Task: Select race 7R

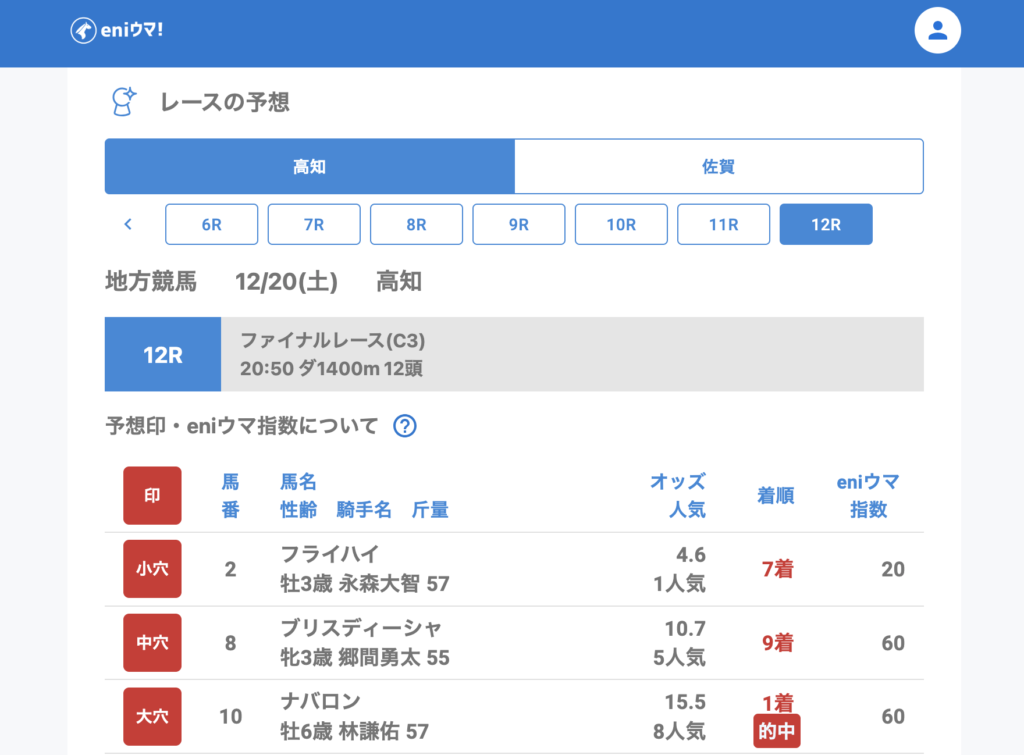Action: [x=314, y=224]
